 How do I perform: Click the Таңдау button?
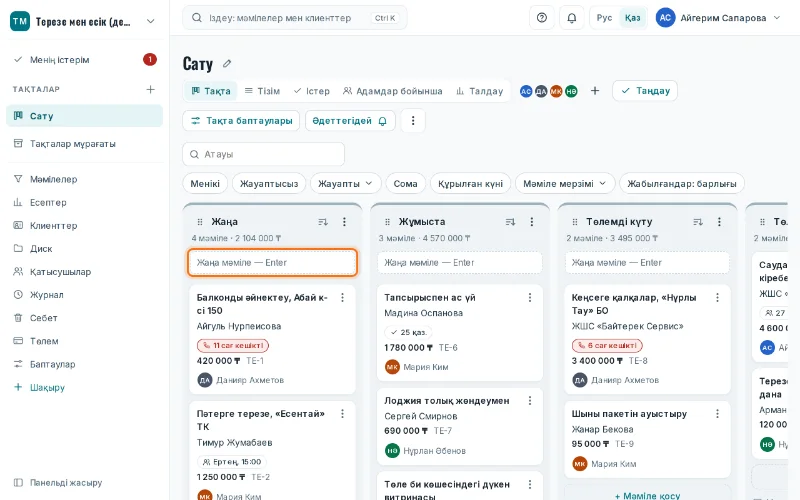pos(645,91)
